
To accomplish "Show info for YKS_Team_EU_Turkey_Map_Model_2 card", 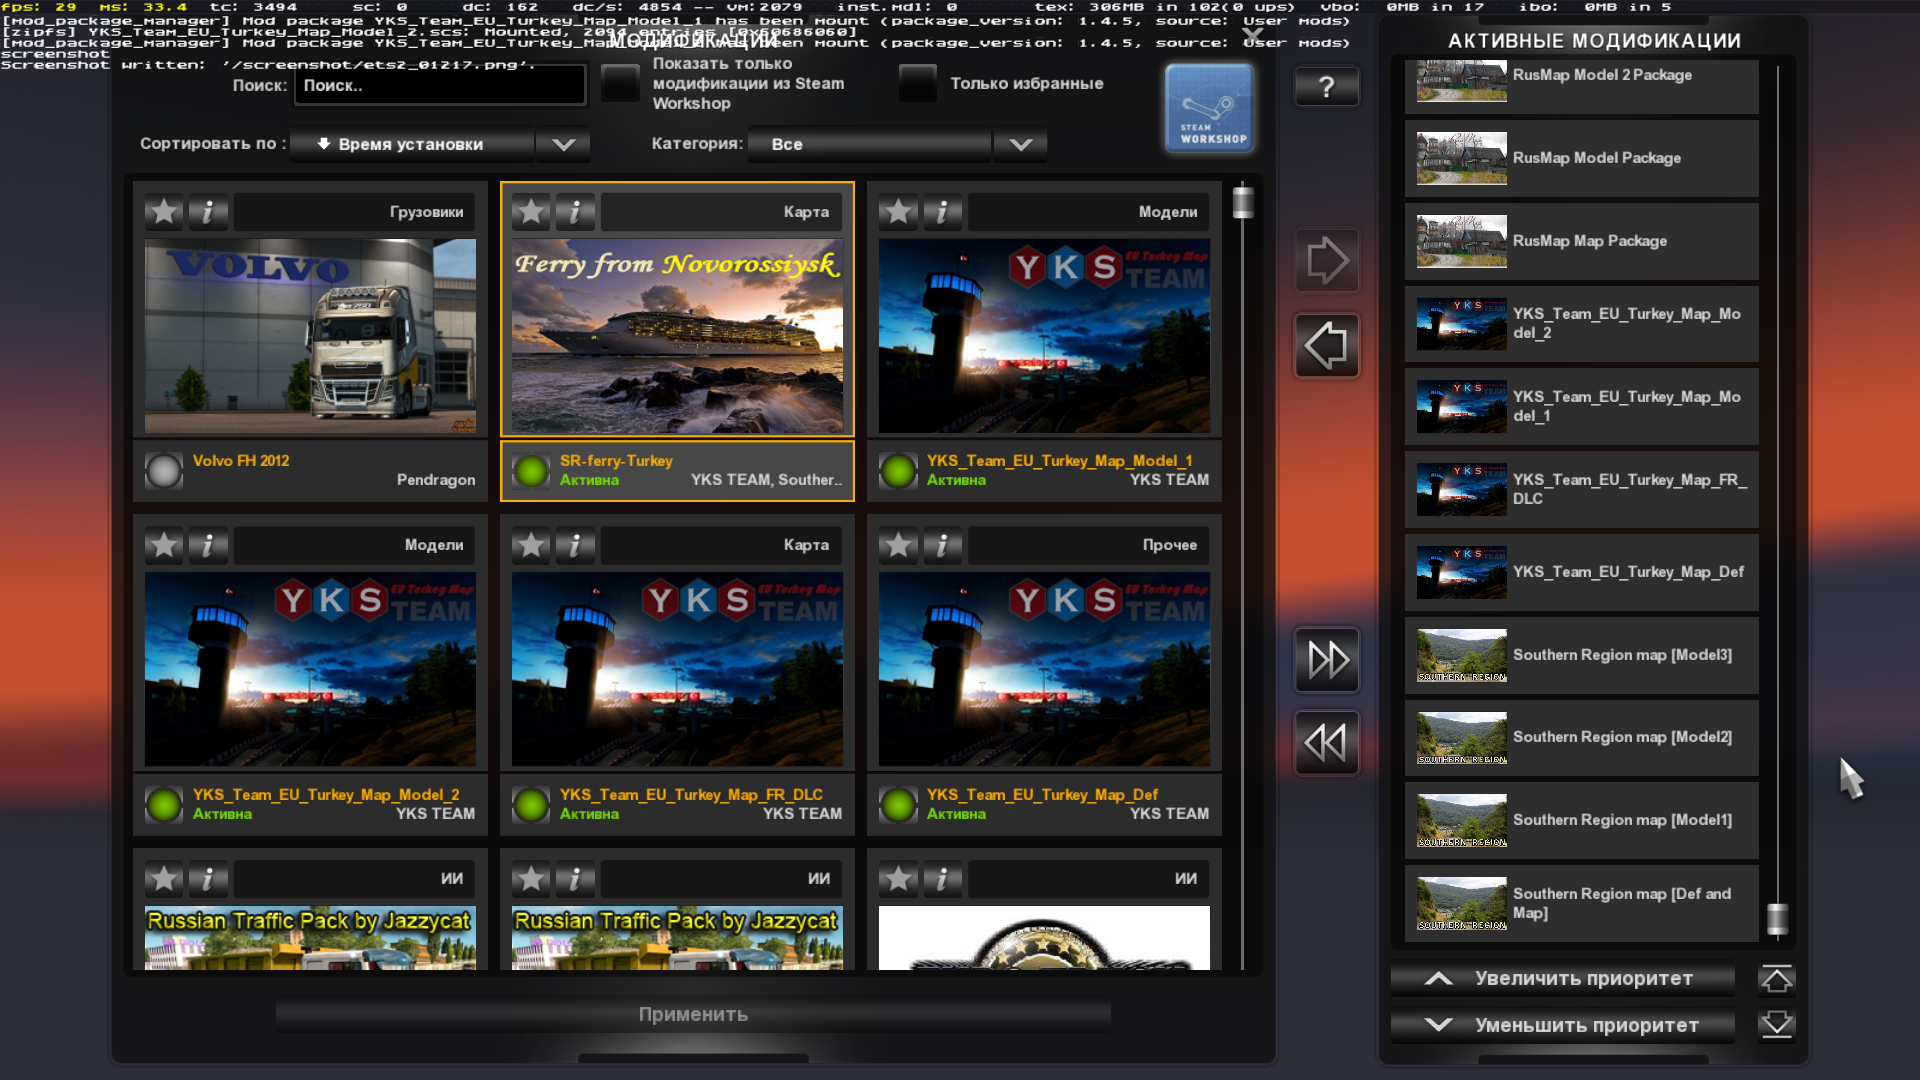I will pyautogui.click(x=208, y=545).
